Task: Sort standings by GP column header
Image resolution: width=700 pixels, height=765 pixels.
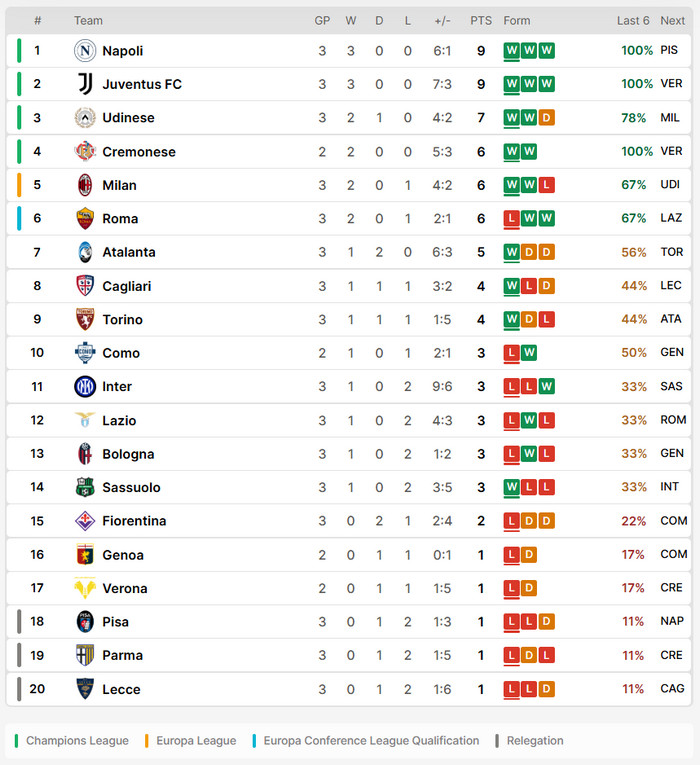Action: [x=322, y=21]
